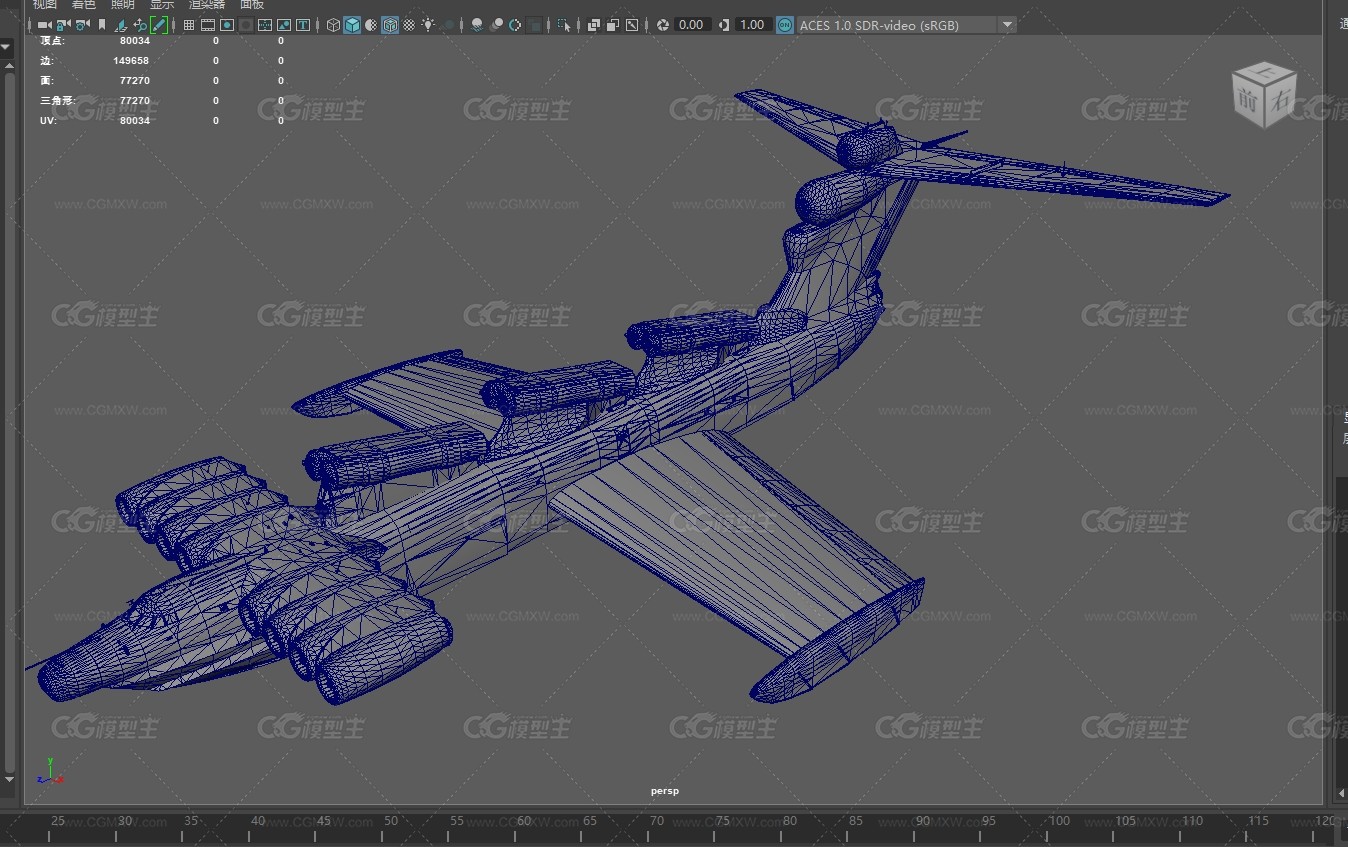Viewport: 1348px width, 847px height.
Task: Toggle the Lock Camera icon
Action: tap(63, 25)
